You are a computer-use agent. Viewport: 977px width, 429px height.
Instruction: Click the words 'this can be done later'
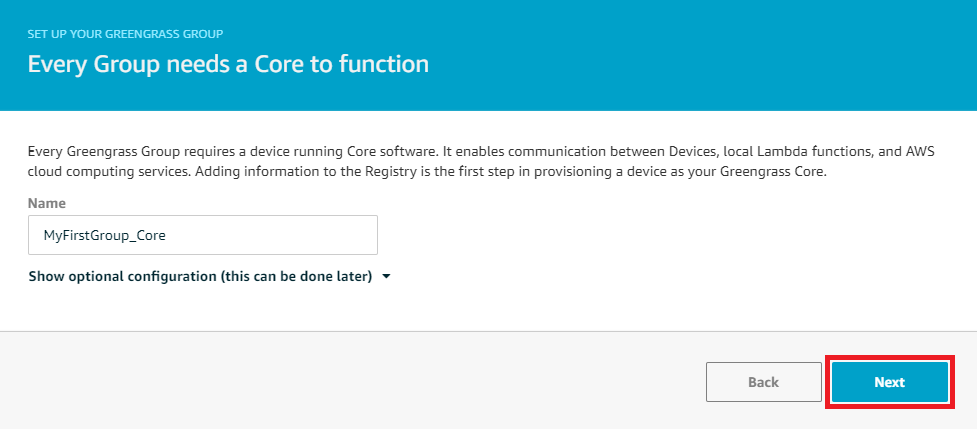click(x=295, y=276)
